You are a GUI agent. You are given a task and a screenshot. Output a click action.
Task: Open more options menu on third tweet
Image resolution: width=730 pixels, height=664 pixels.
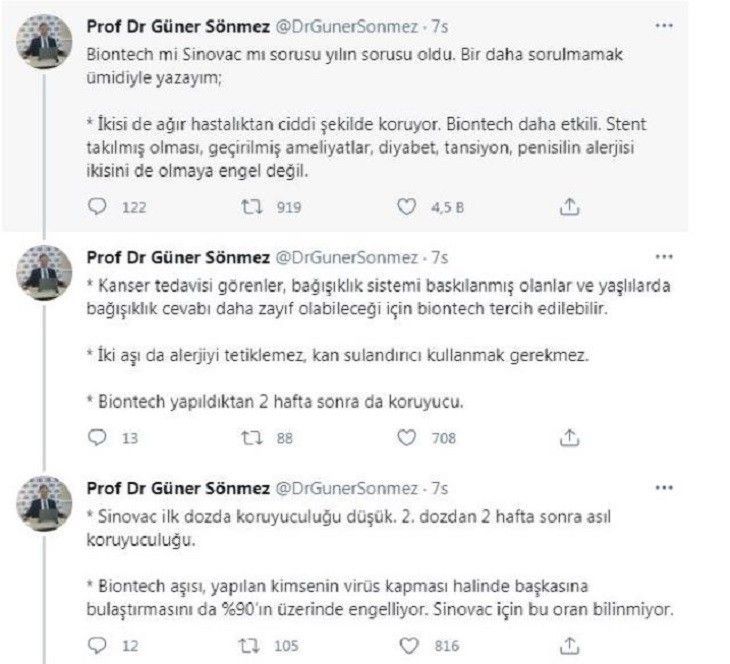pos(663,487)
